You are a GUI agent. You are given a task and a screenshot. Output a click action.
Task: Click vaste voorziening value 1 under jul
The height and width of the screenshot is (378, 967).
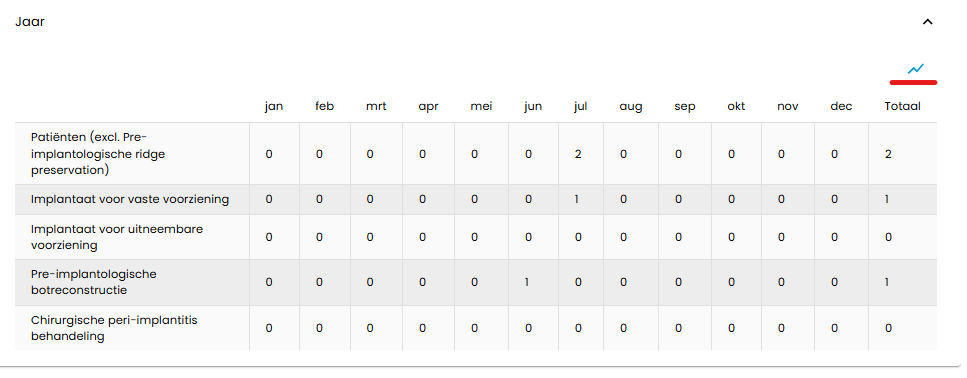577,199
